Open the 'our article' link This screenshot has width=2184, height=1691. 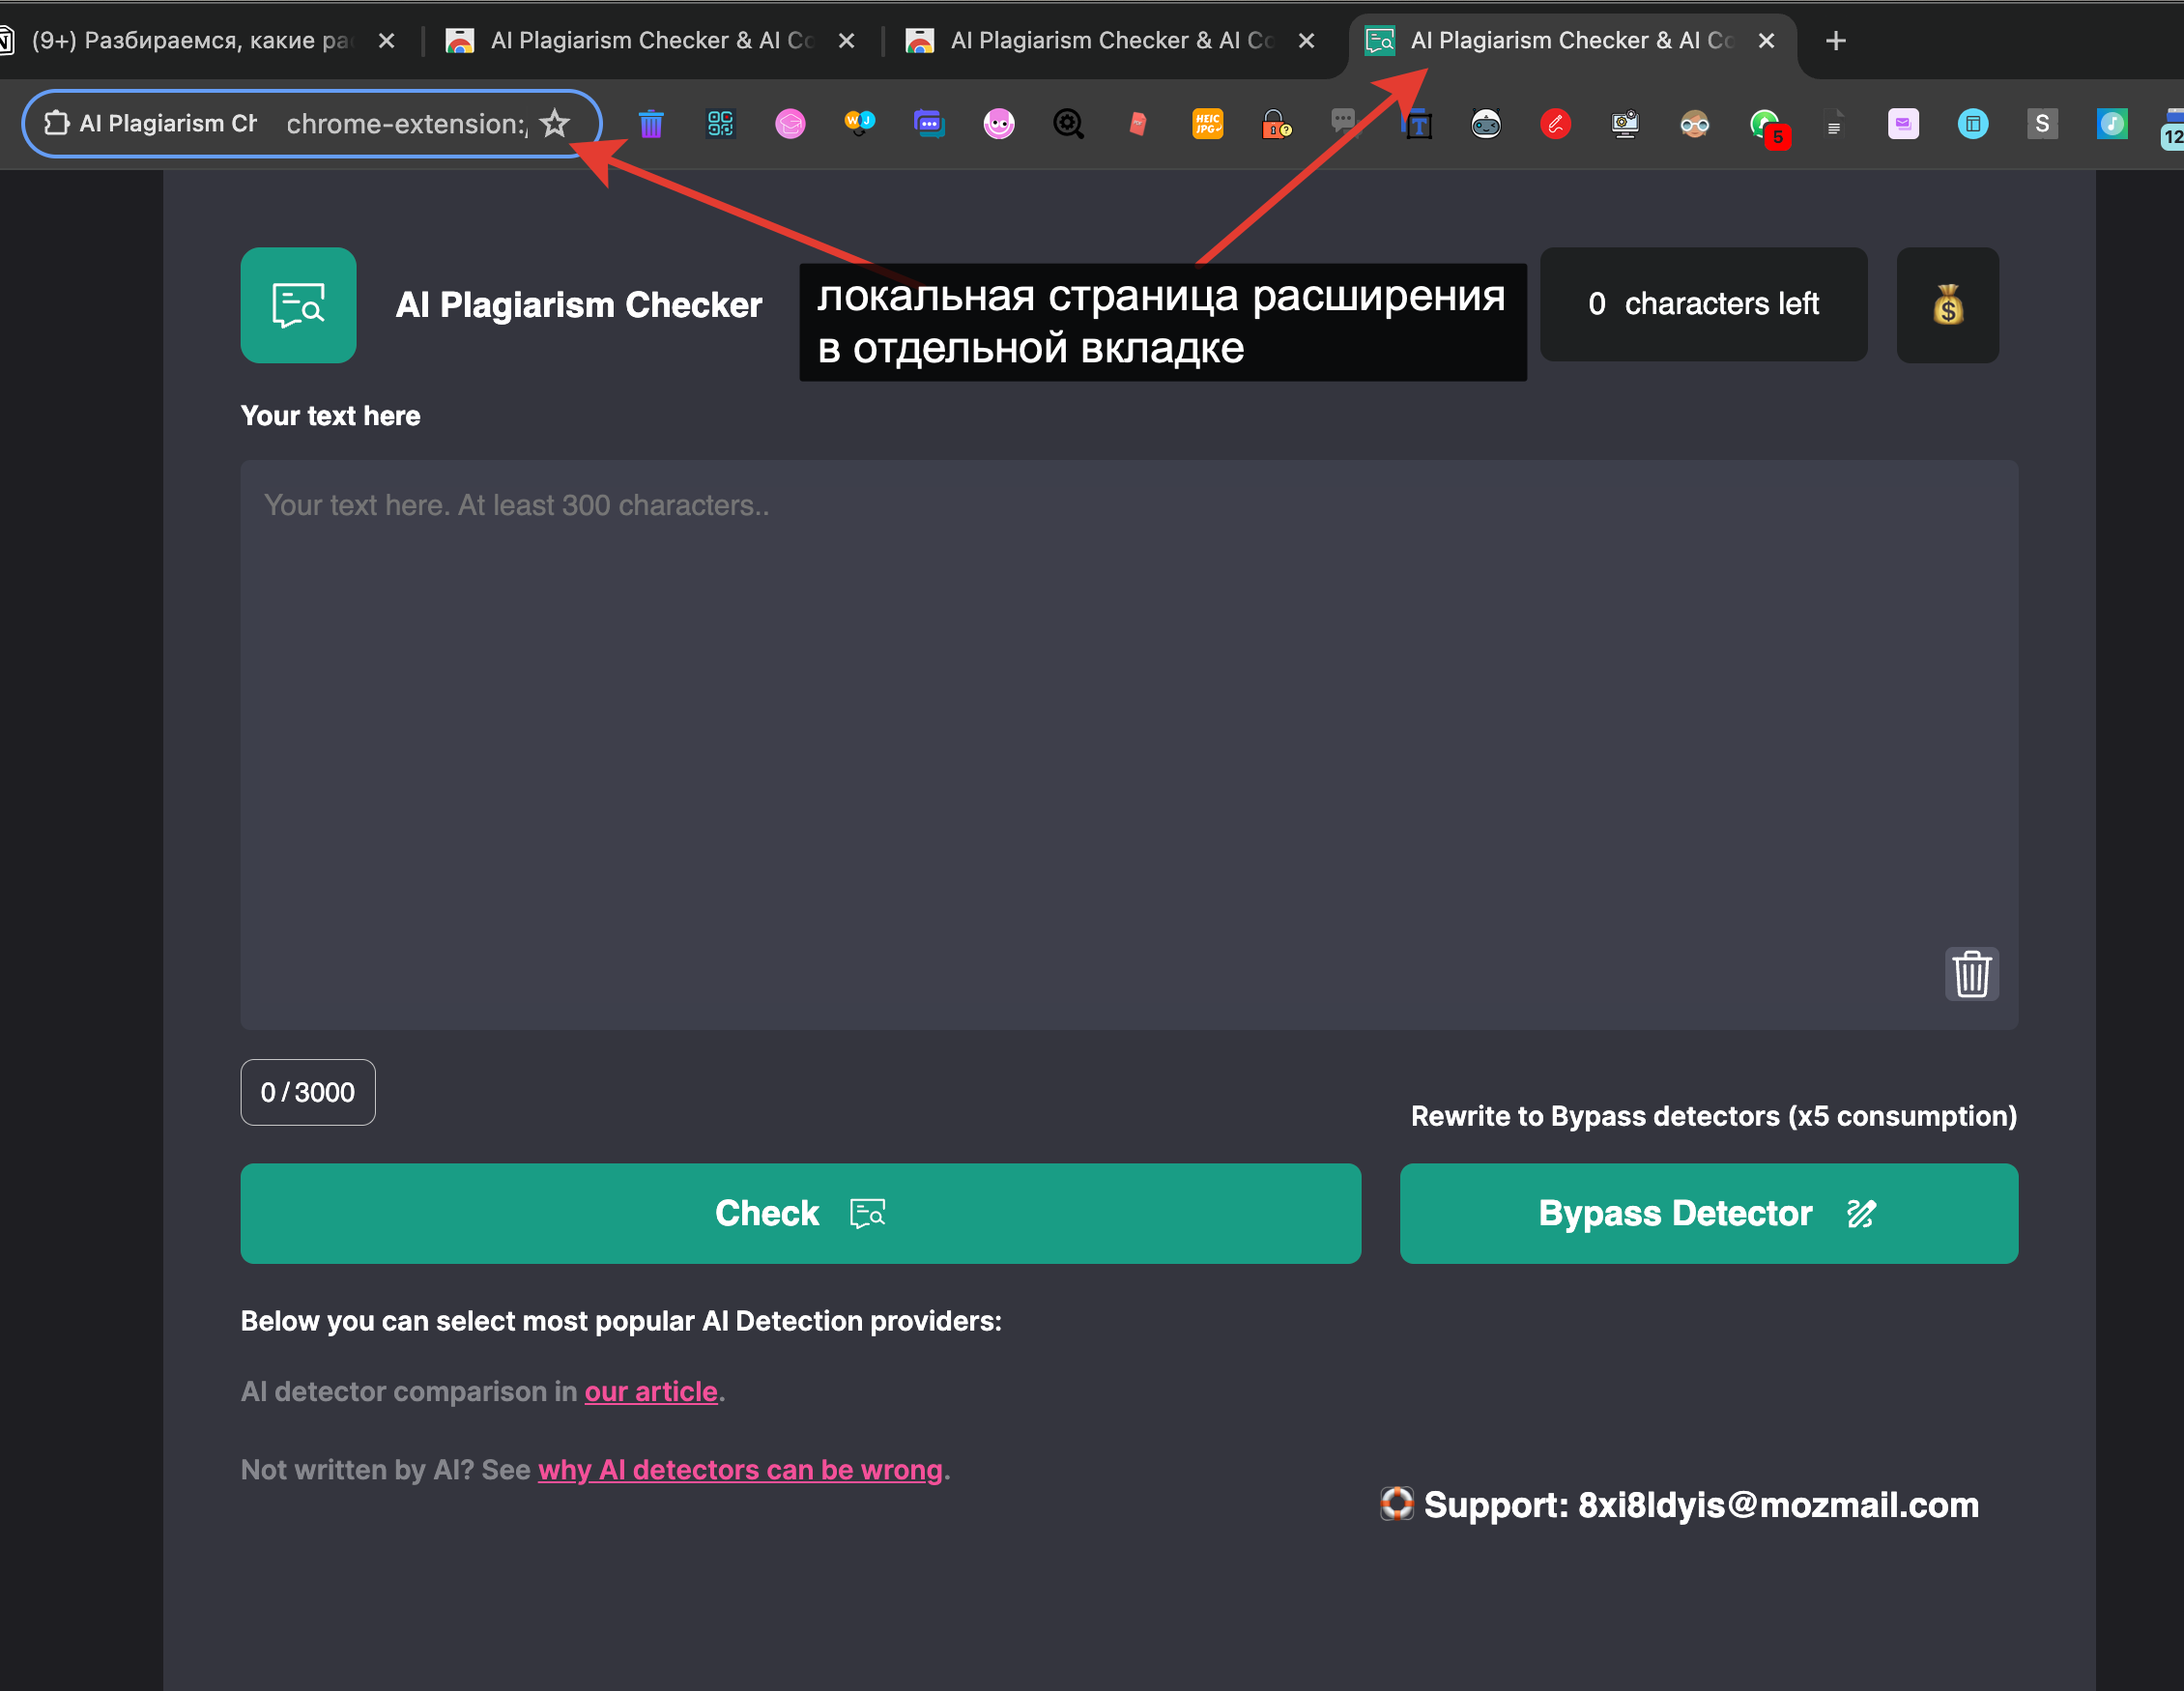click(651, 1391)
